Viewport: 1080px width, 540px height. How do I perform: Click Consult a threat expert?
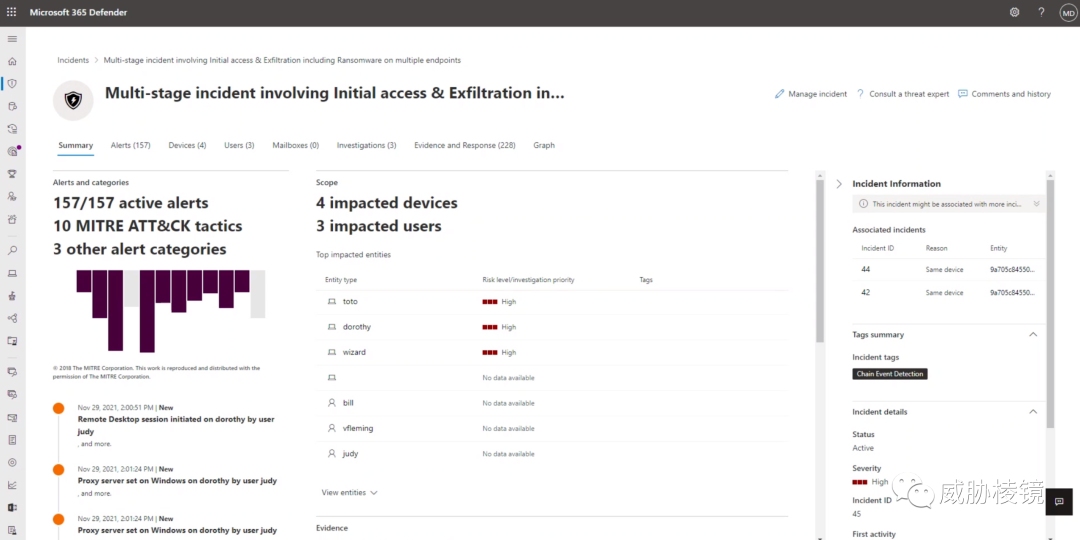click(902, 94)
